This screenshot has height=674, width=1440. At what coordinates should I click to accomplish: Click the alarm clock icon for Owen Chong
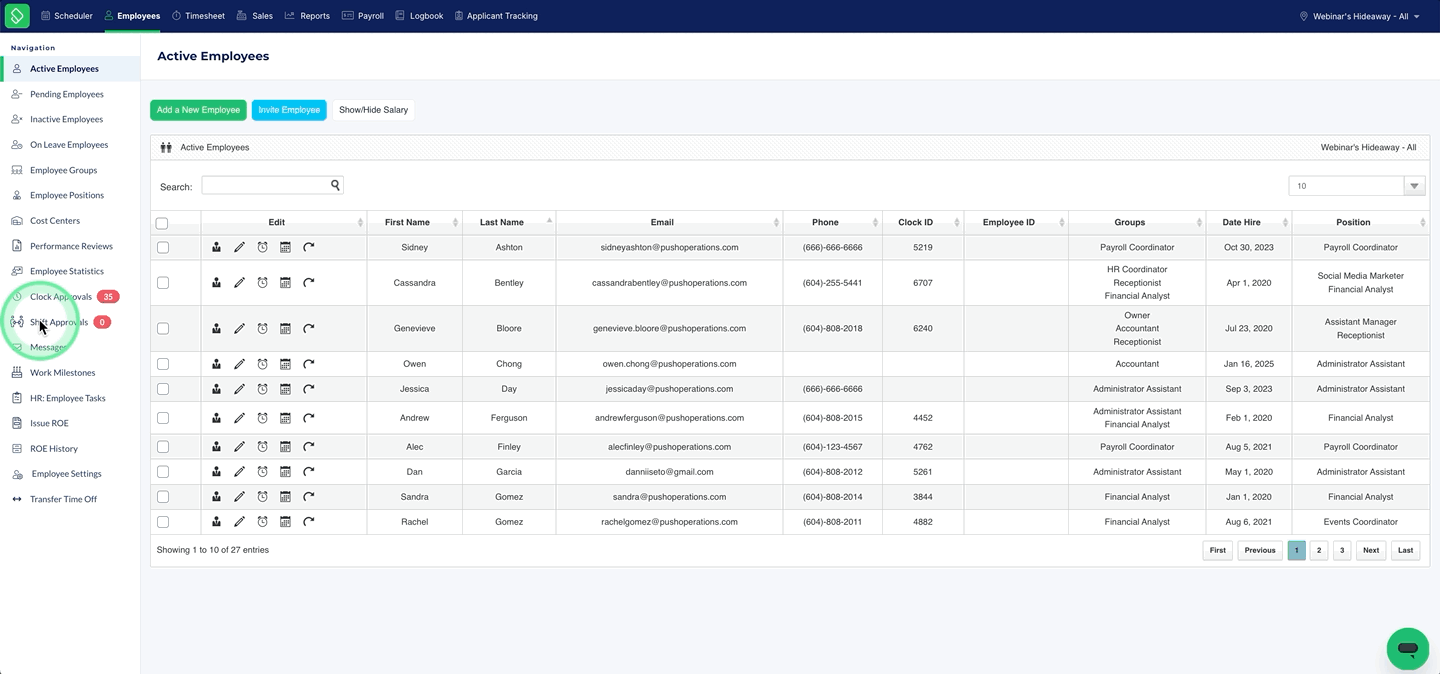(262, 364)
